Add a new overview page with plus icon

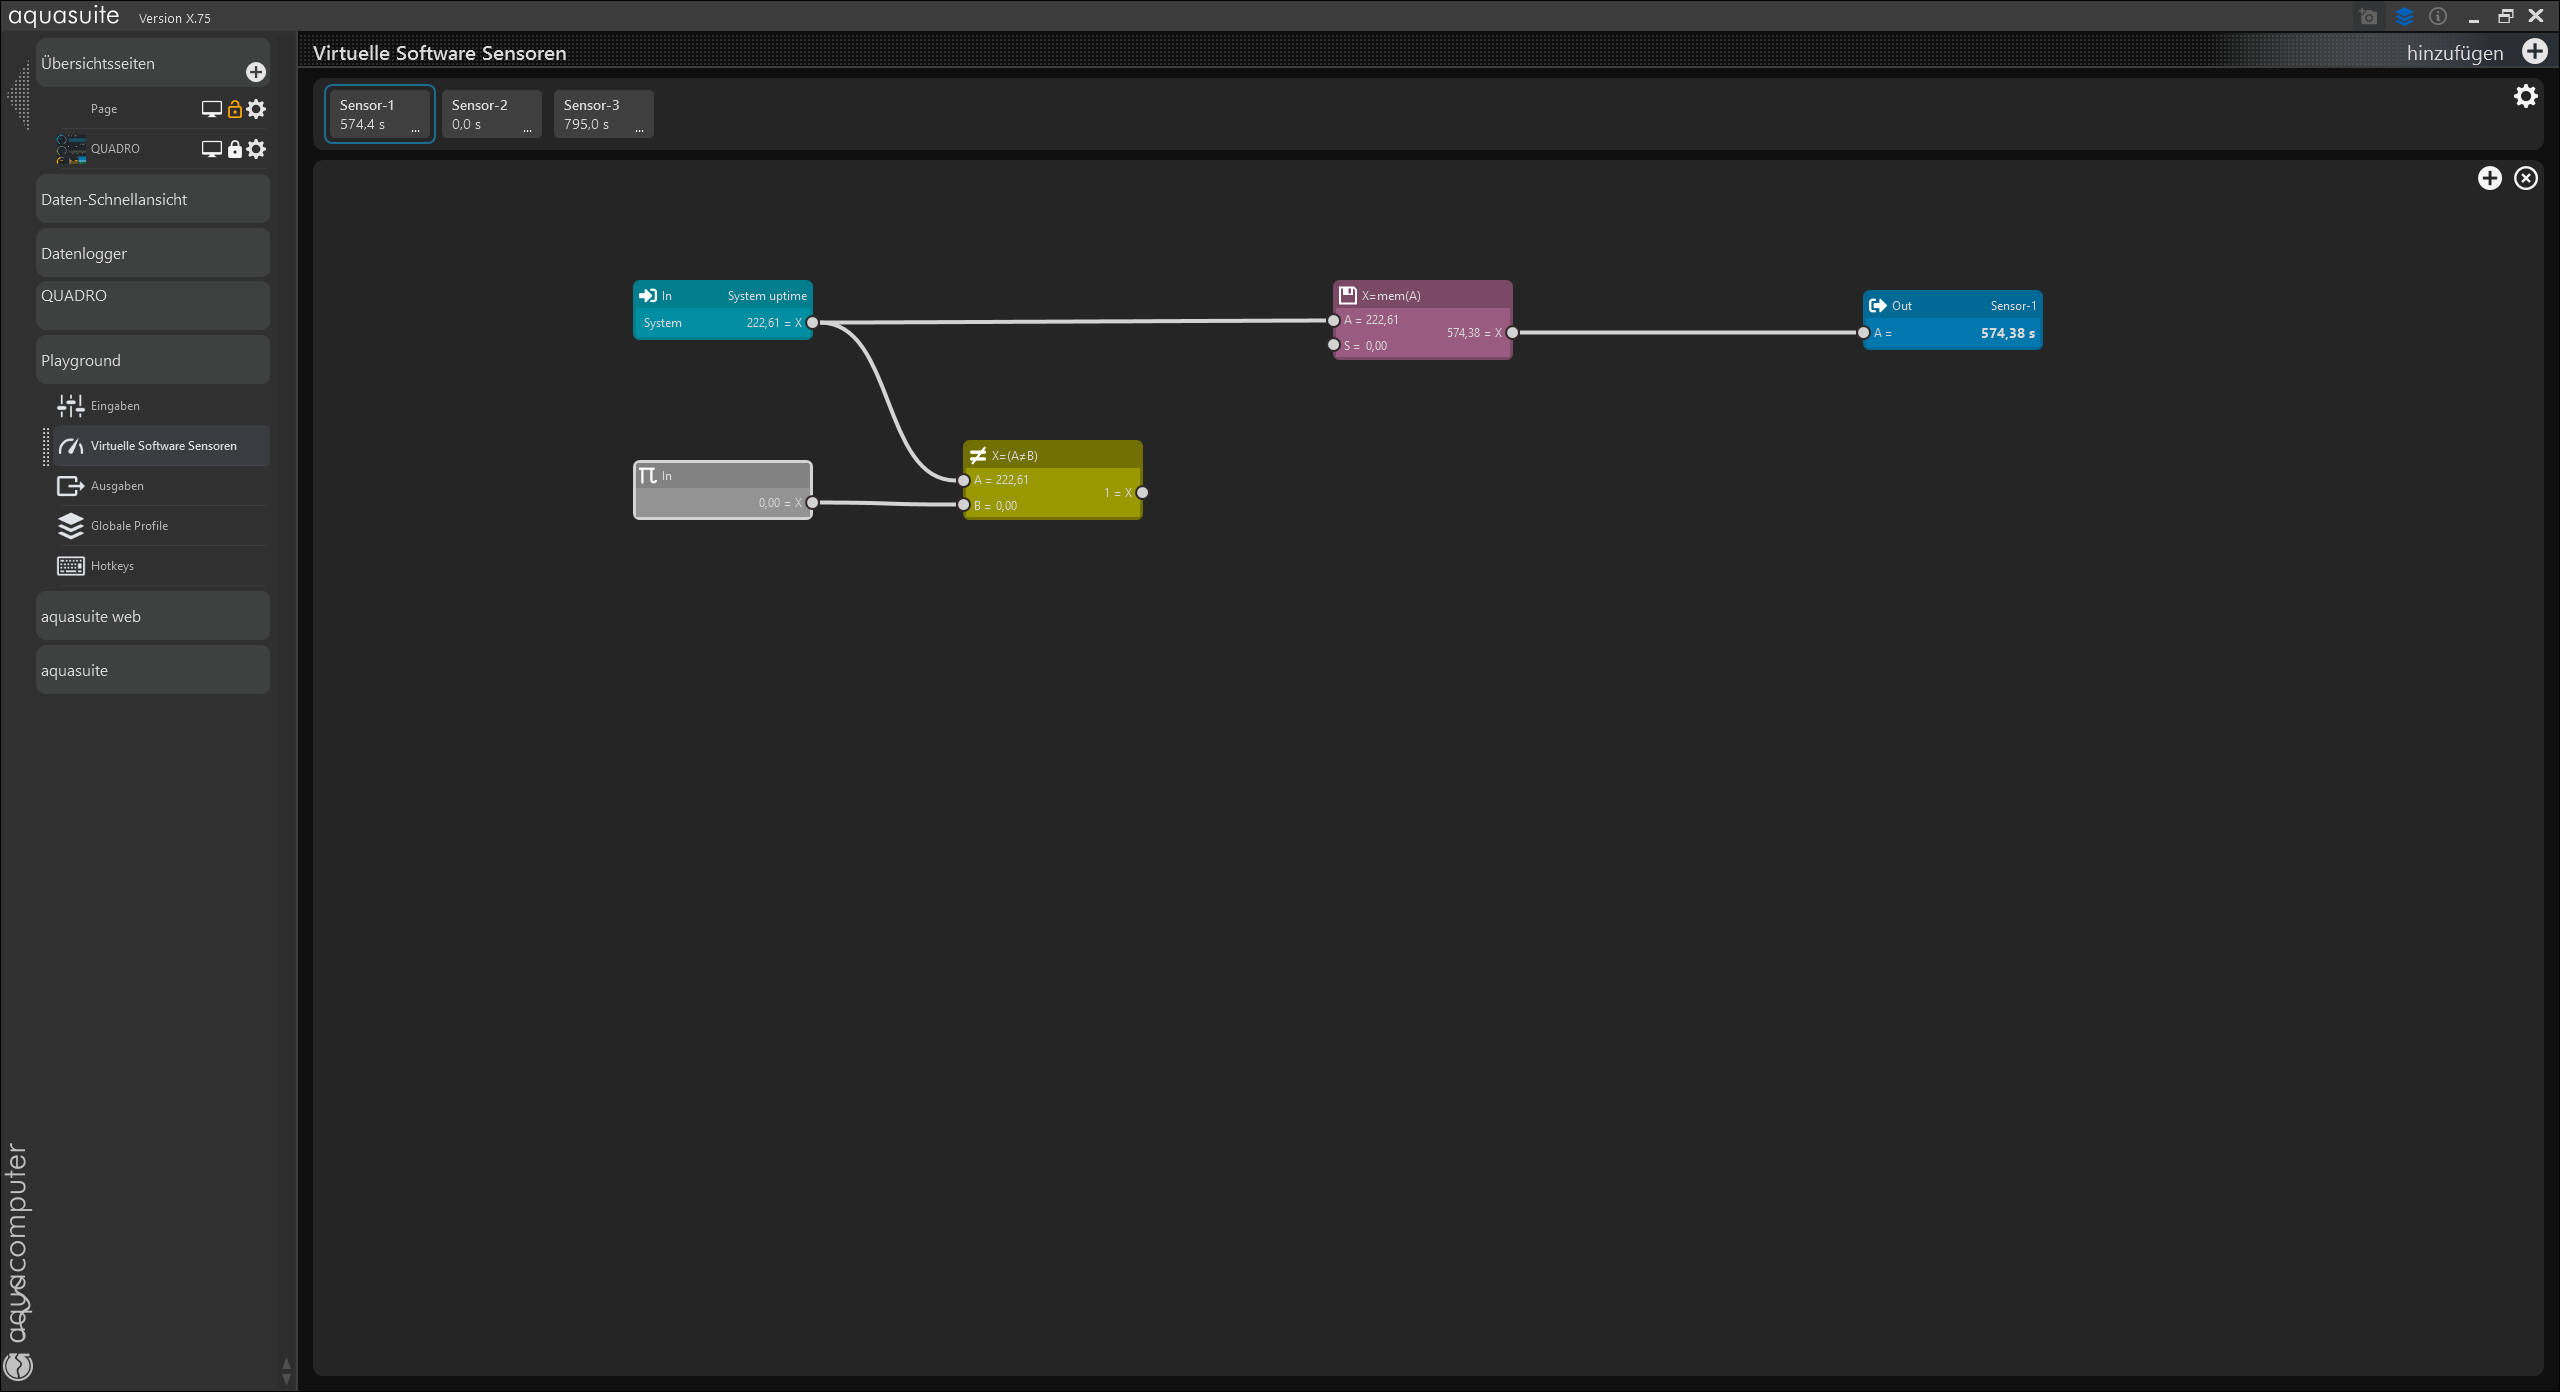coord(256,72)
